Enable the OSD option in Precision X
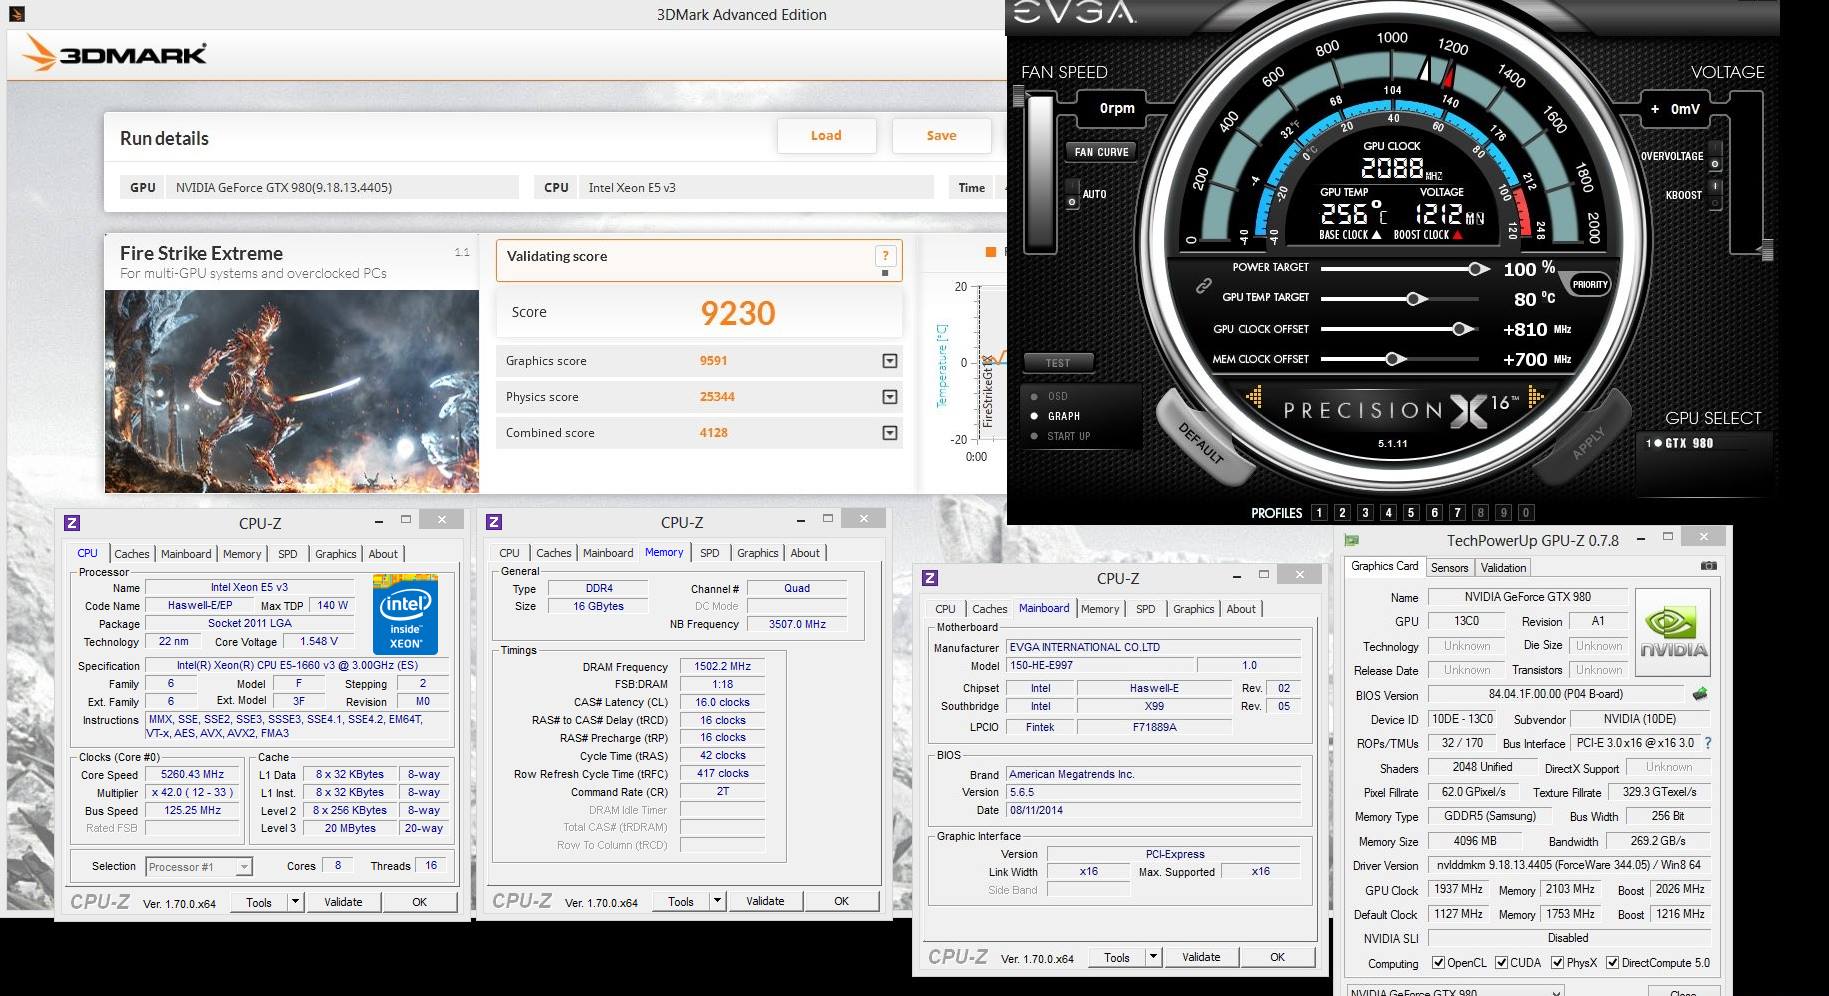 [1034, 396]
